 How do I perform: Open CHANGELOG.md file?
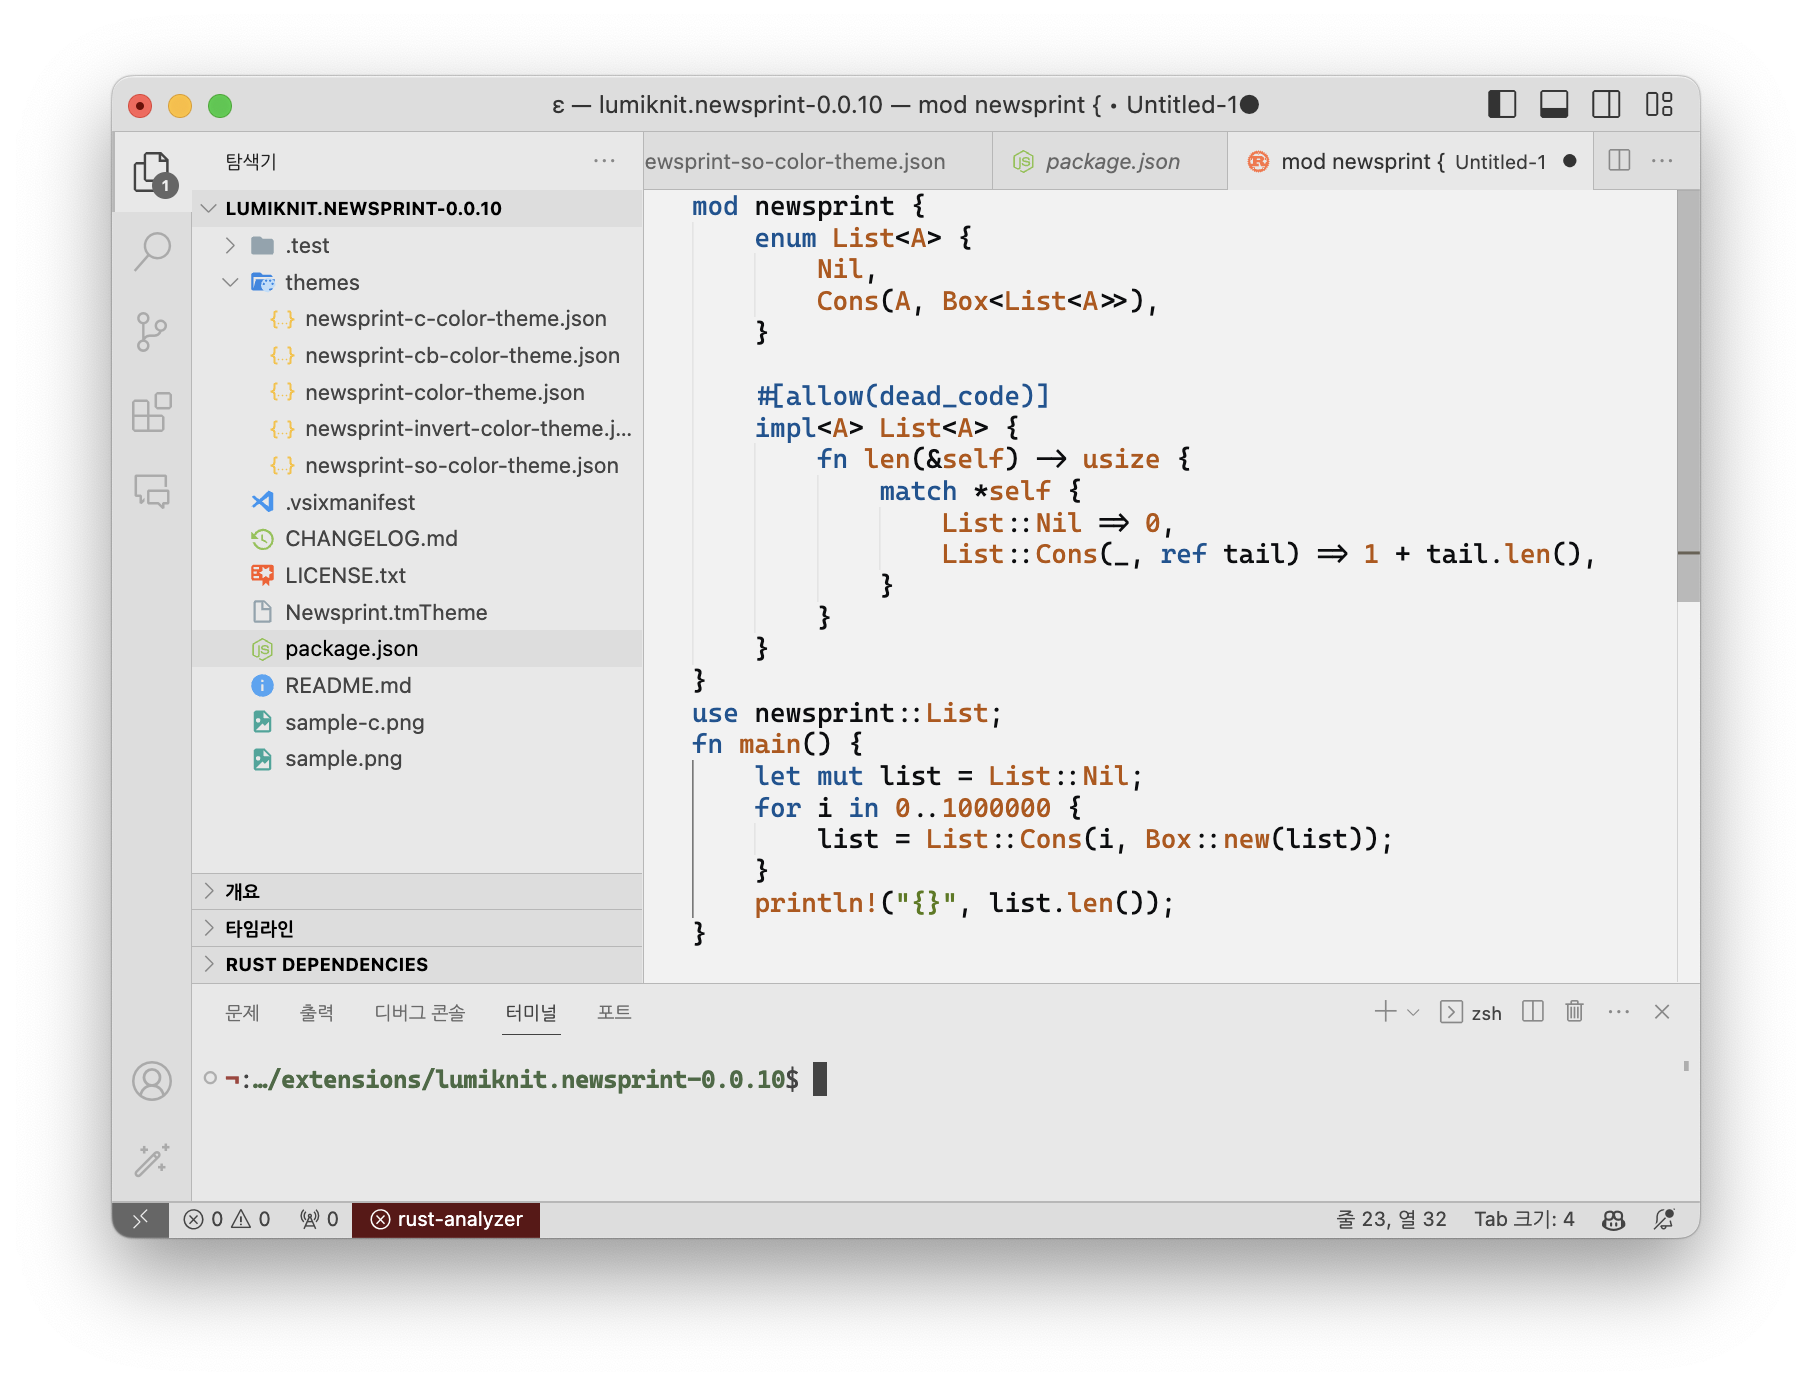(x=417, y=538)
